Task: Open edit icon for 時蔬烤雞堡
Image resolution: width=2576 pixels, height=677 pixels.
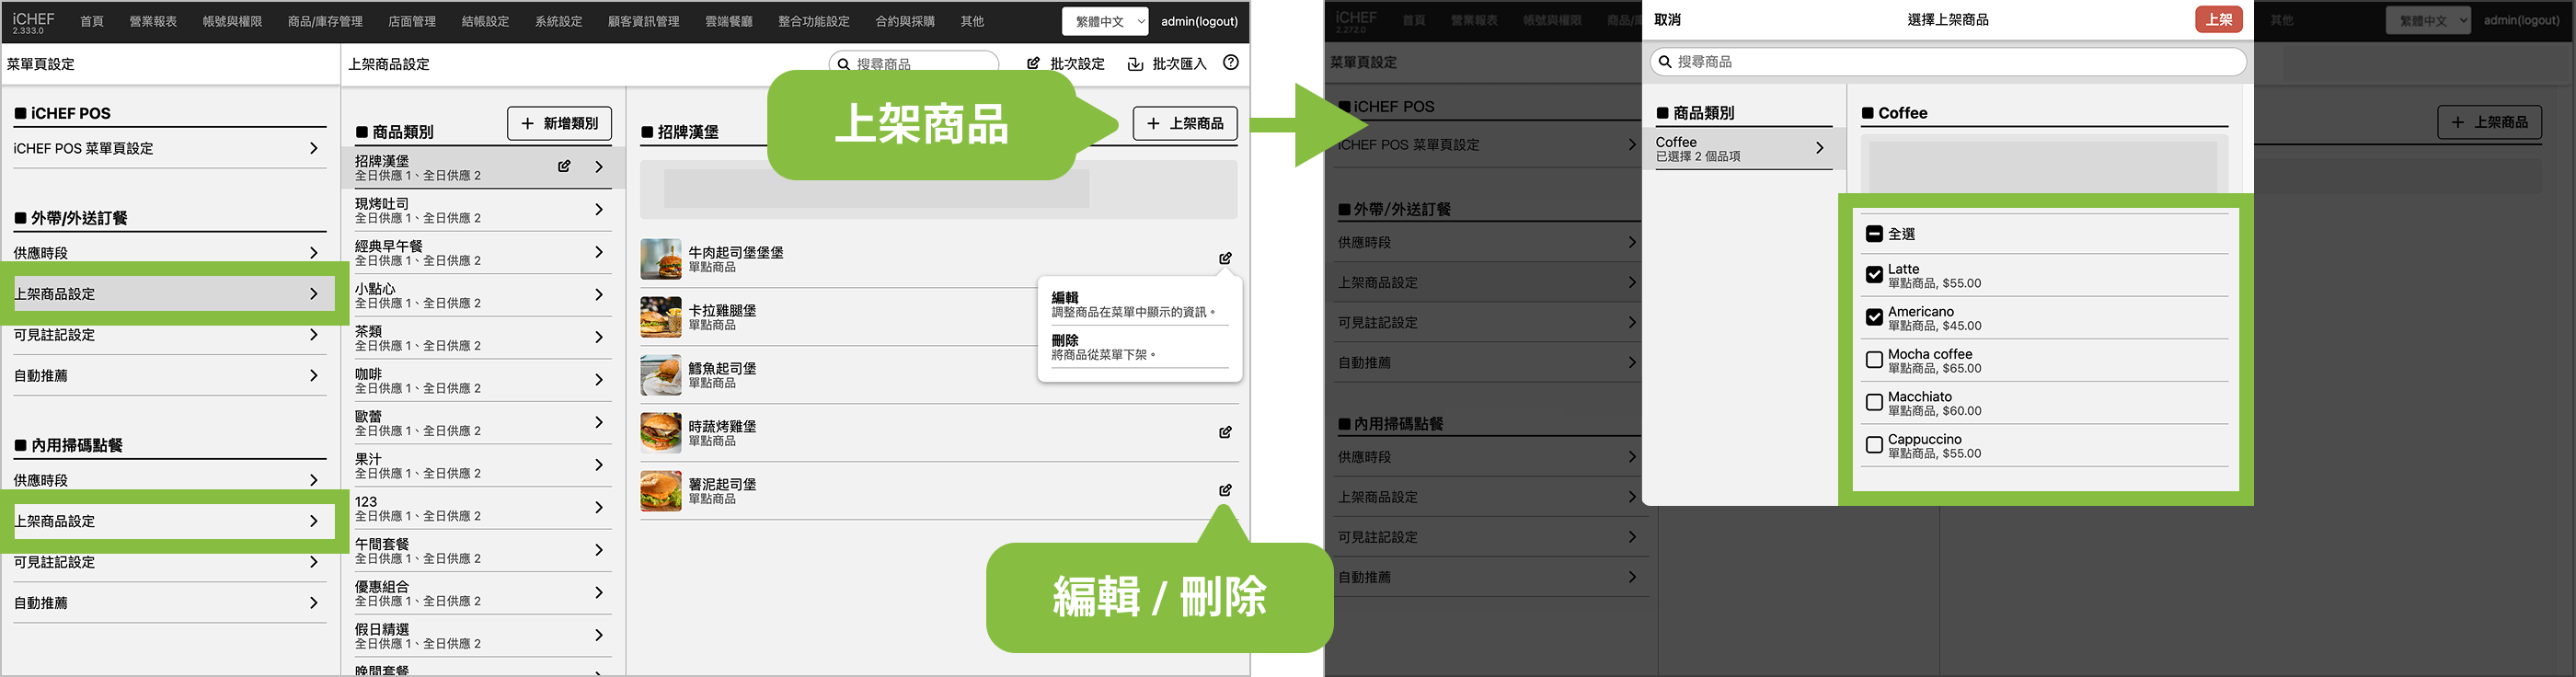Action: [x=1225, y=432]
